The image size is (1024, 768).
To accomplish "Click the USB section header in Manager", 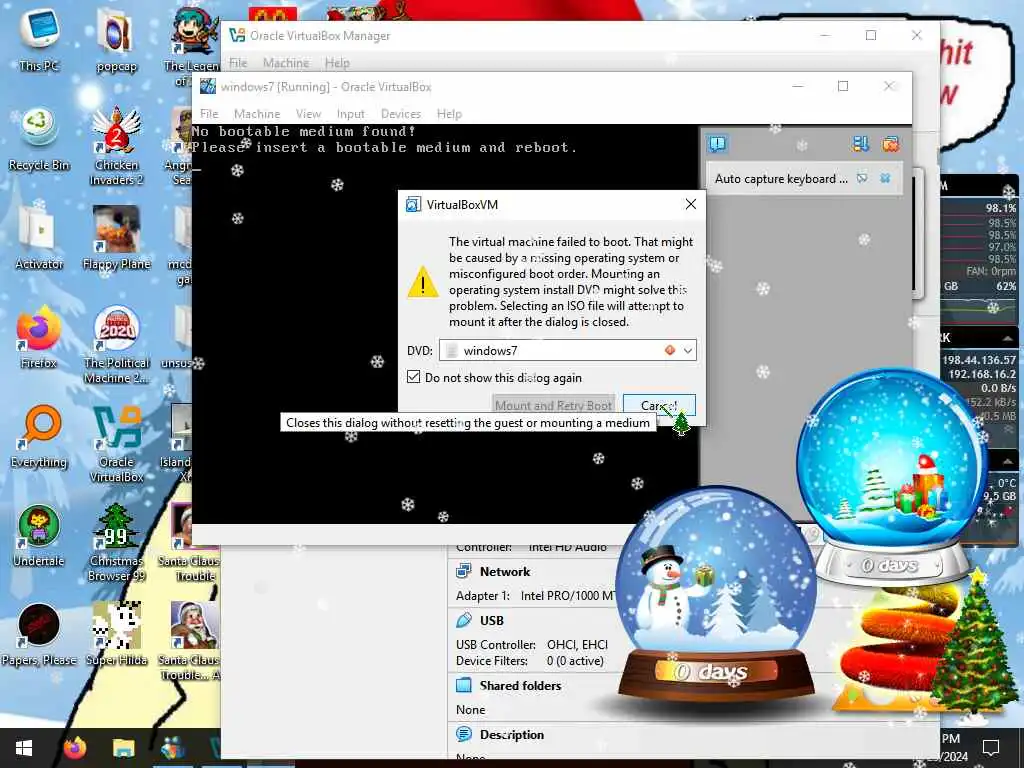I will (492, 620).
